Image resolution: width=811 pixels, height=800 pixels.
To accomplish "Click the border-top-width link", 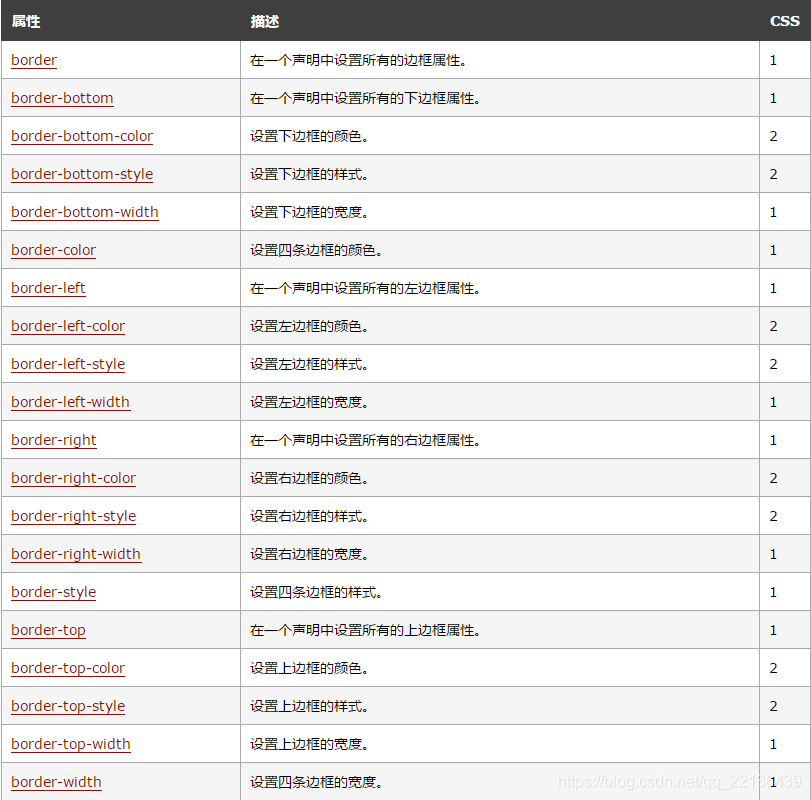I will click(70, 744).
